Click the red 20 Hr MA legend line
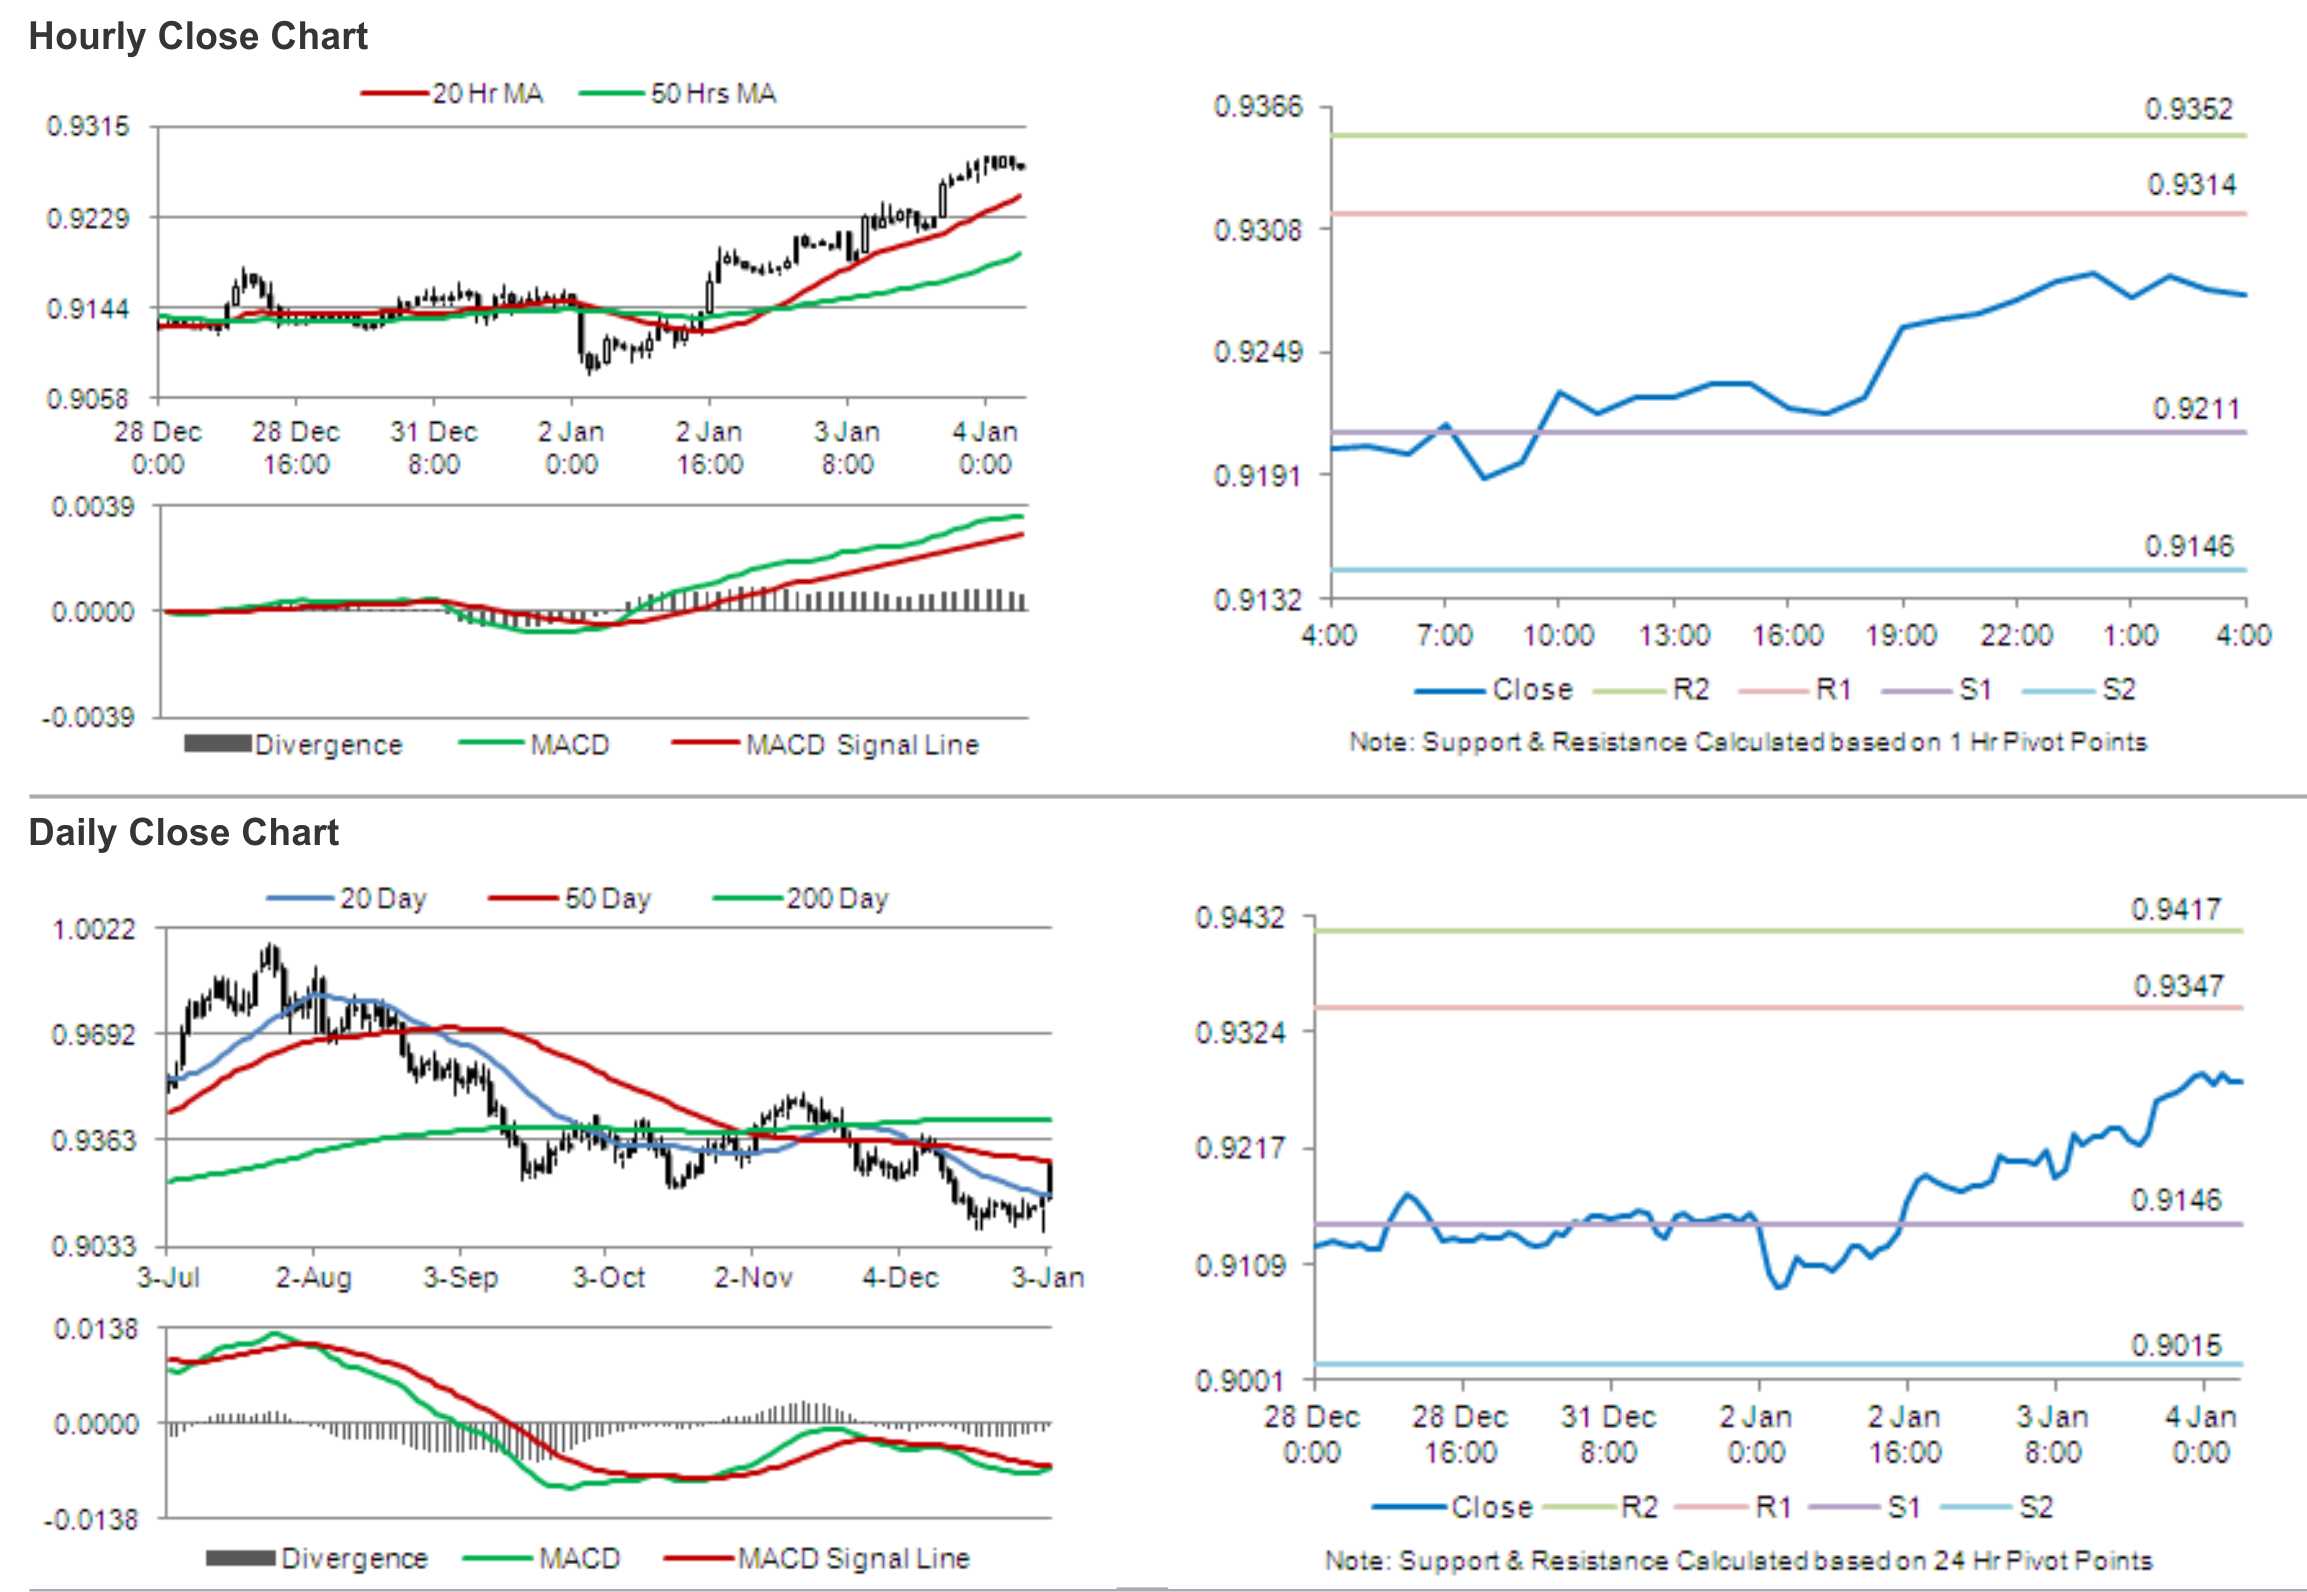Image resolution: width=2307 pixels, height=1592 pixels. [394, 94]
